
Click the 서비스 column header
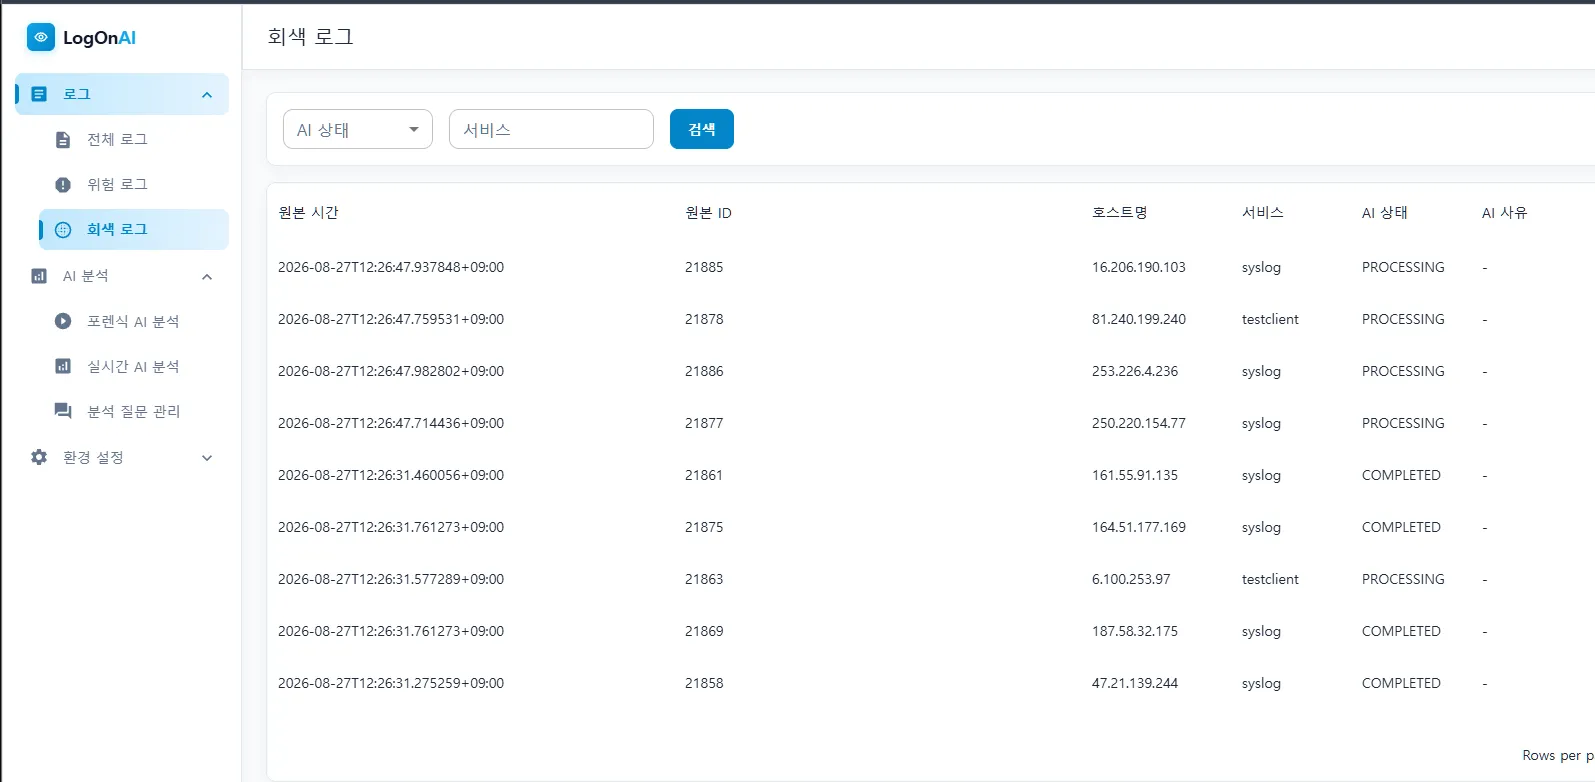tap(1262, 212)
